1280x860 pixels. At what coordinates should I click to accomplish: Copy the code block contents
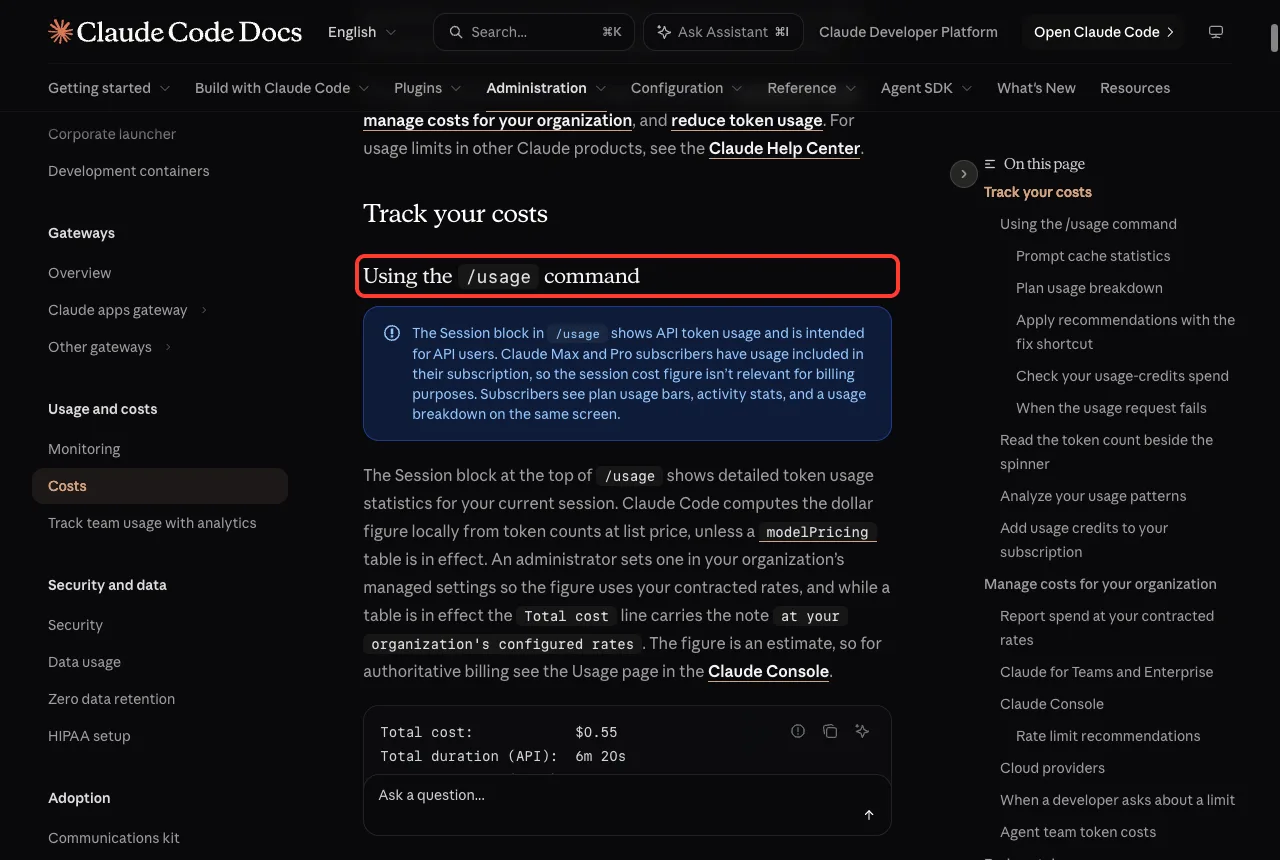point(830,731)
